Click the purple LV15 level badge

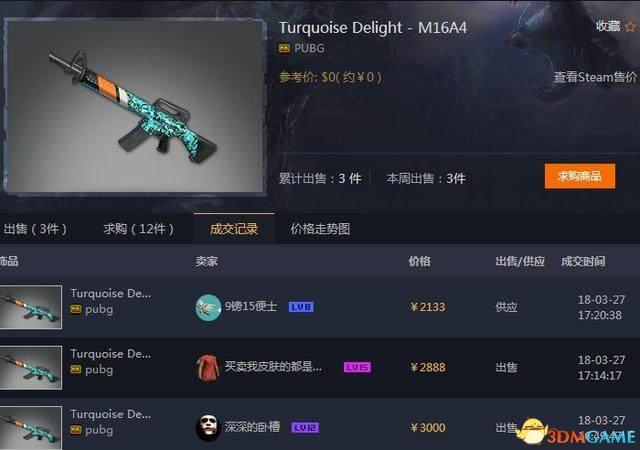[x=358, y=367]
